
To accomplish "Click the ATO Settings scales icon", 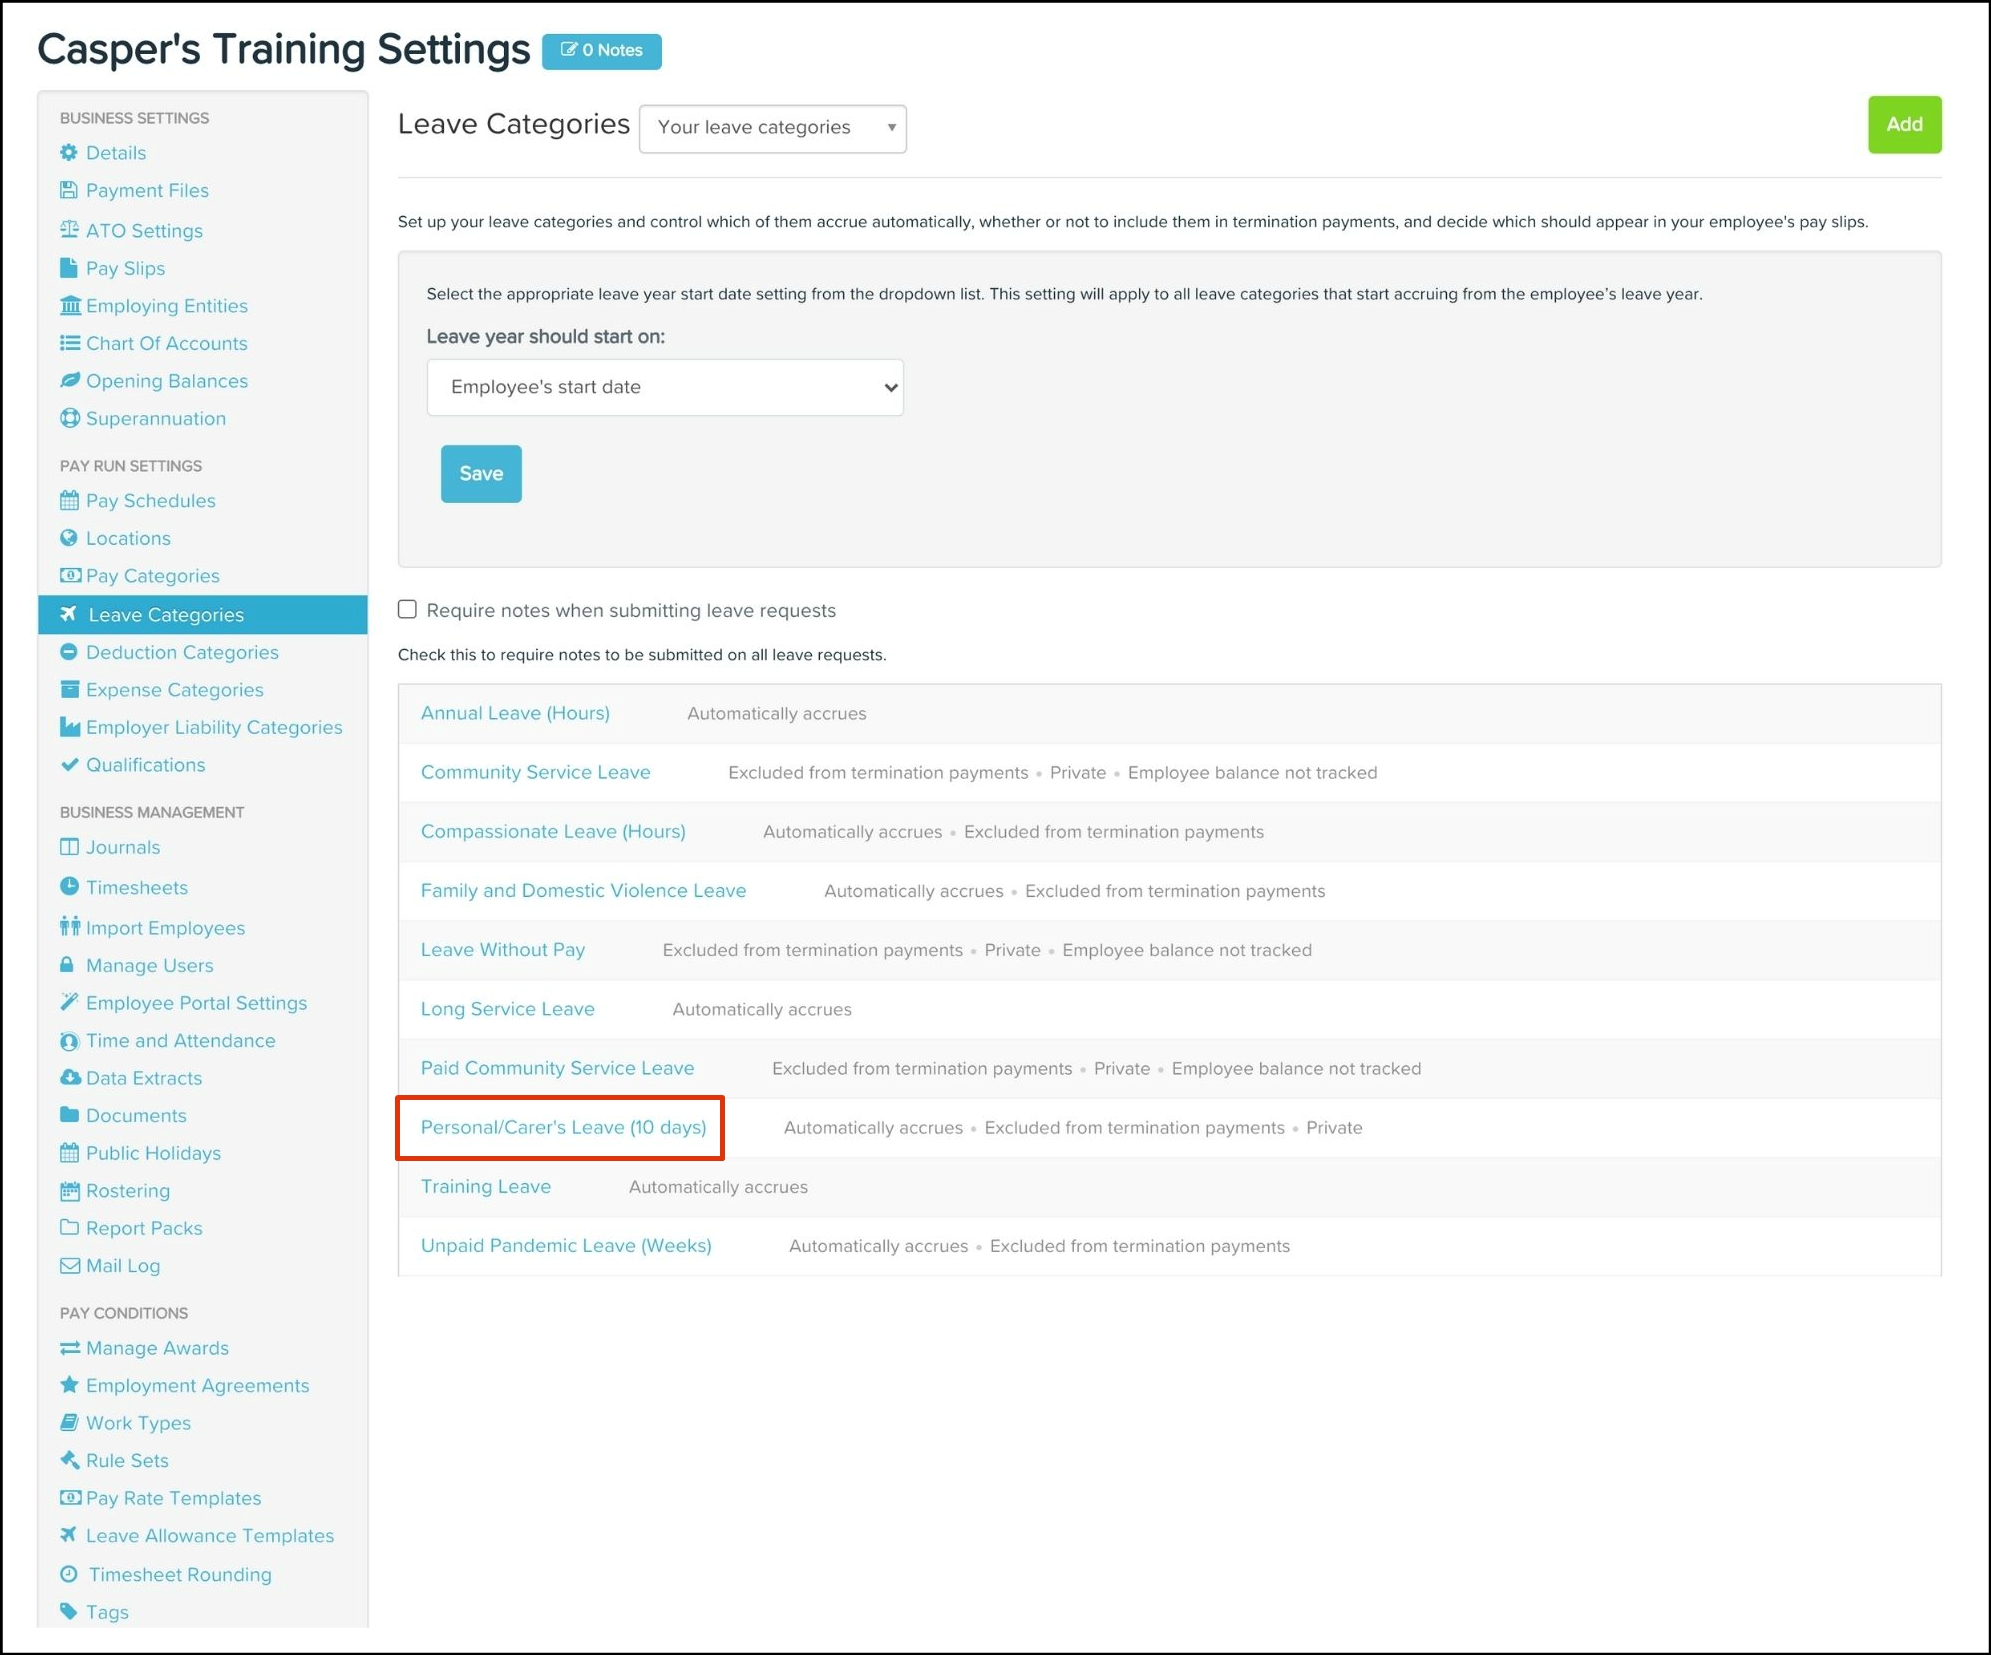I will click(68, 230).
